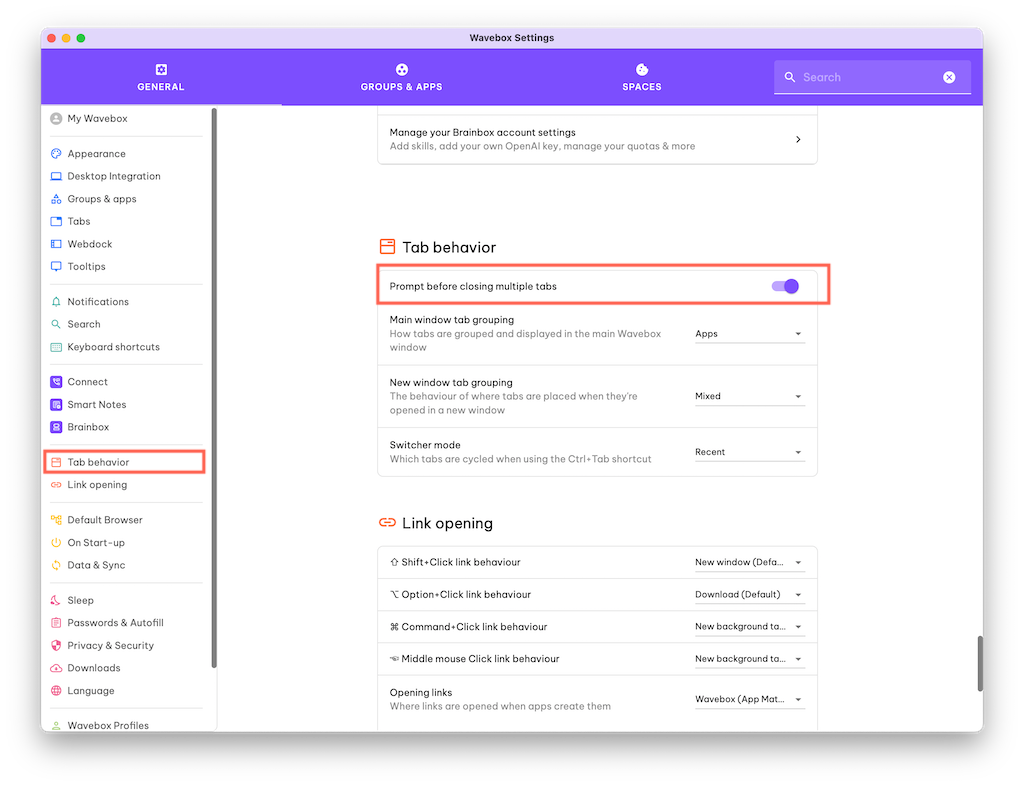The width and height of the screenshot is (1024, 786).
Task: Click the Keyboard shortcuts icon
Action: 56,347
